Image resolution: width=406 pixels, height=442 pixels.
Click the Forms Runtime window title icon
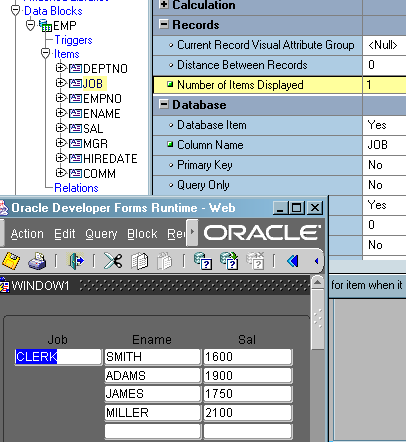coord(4,208)
